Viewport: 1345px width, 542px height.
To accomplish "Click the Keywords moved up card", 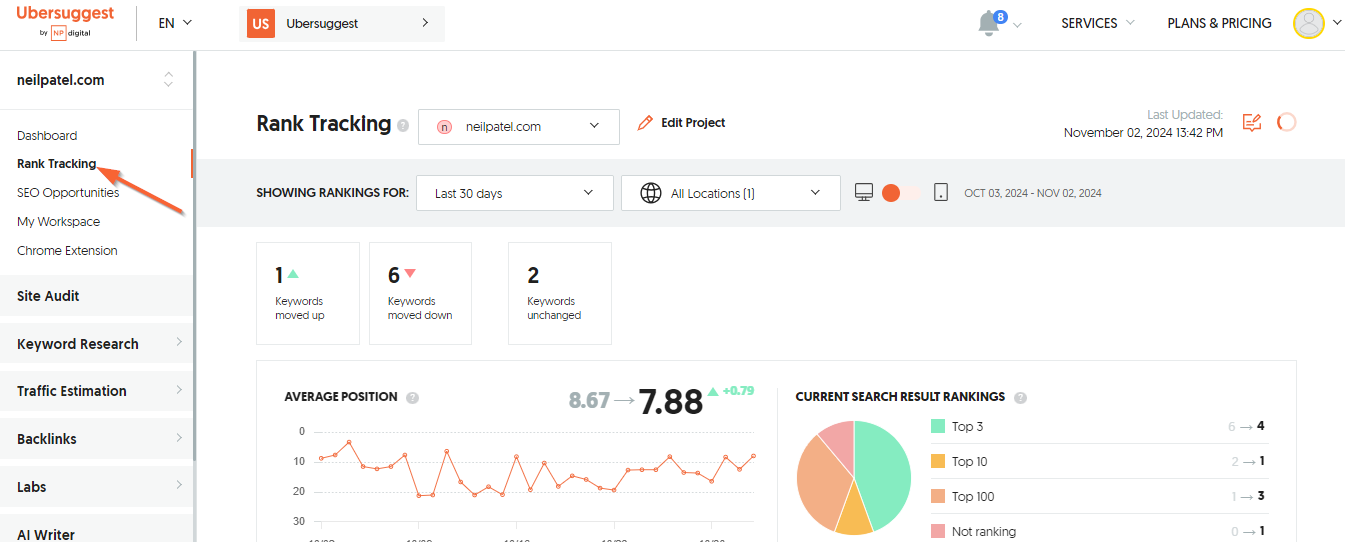I will click(308, 293).
